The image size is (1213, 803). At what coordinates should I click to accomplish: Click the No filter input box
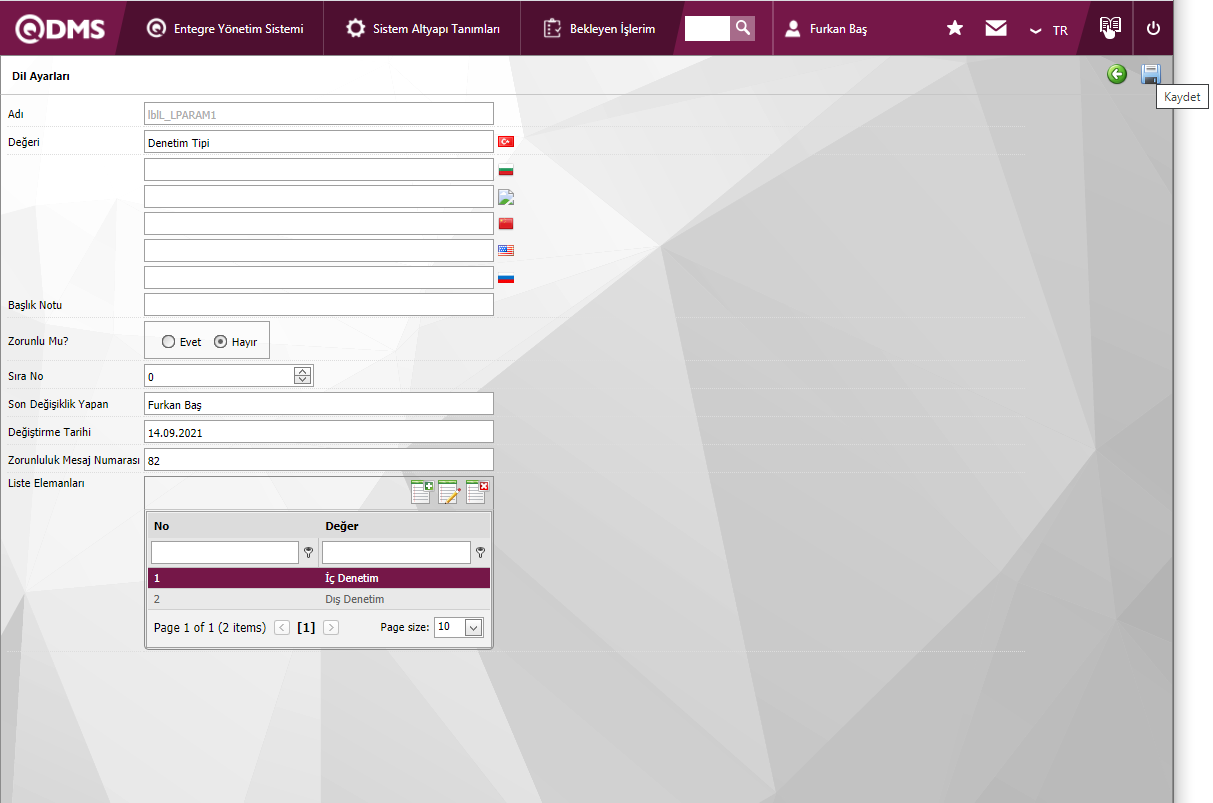tap(225, 552)
